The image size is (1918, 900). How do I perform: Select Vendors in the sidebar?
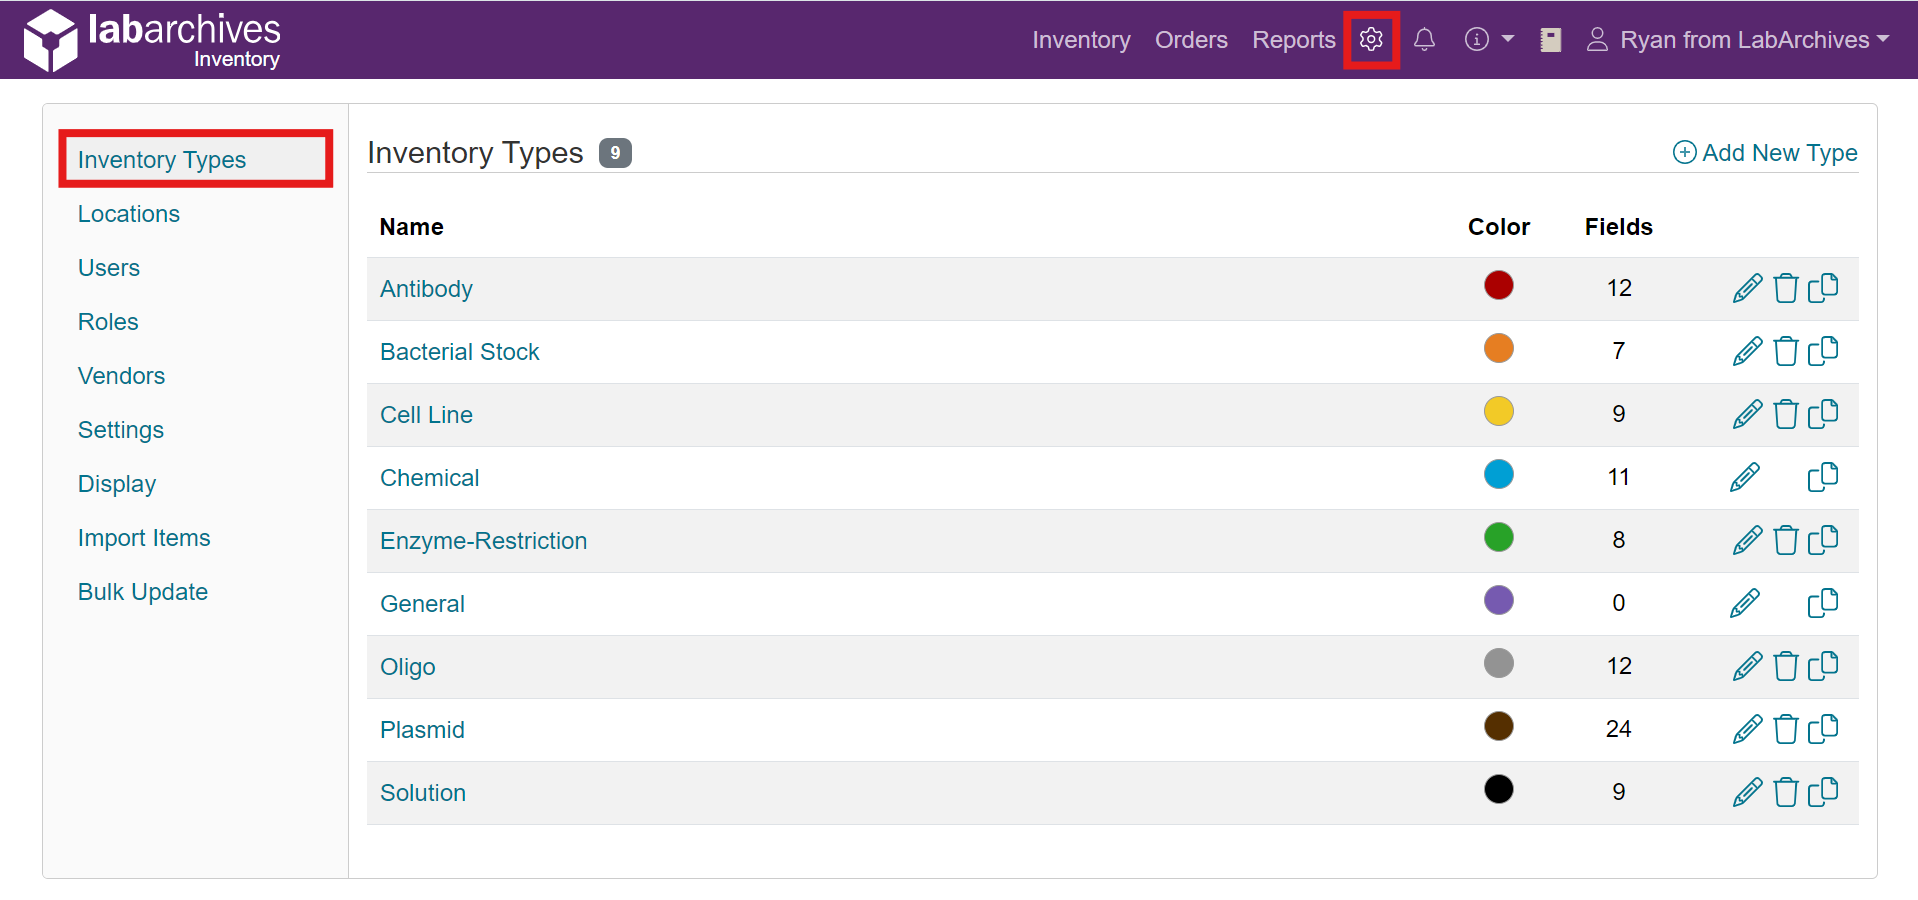pos(121,376)
